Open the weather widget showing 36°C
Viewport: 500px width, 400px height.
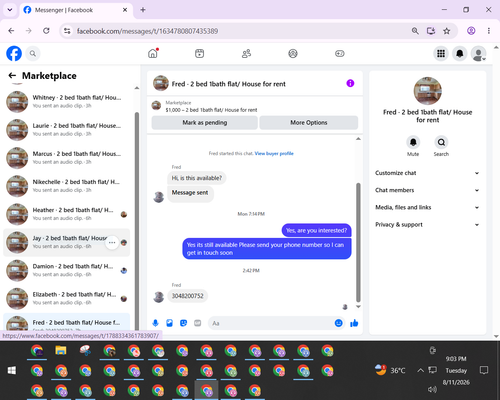pyautogui.click(x=390, y=370)
